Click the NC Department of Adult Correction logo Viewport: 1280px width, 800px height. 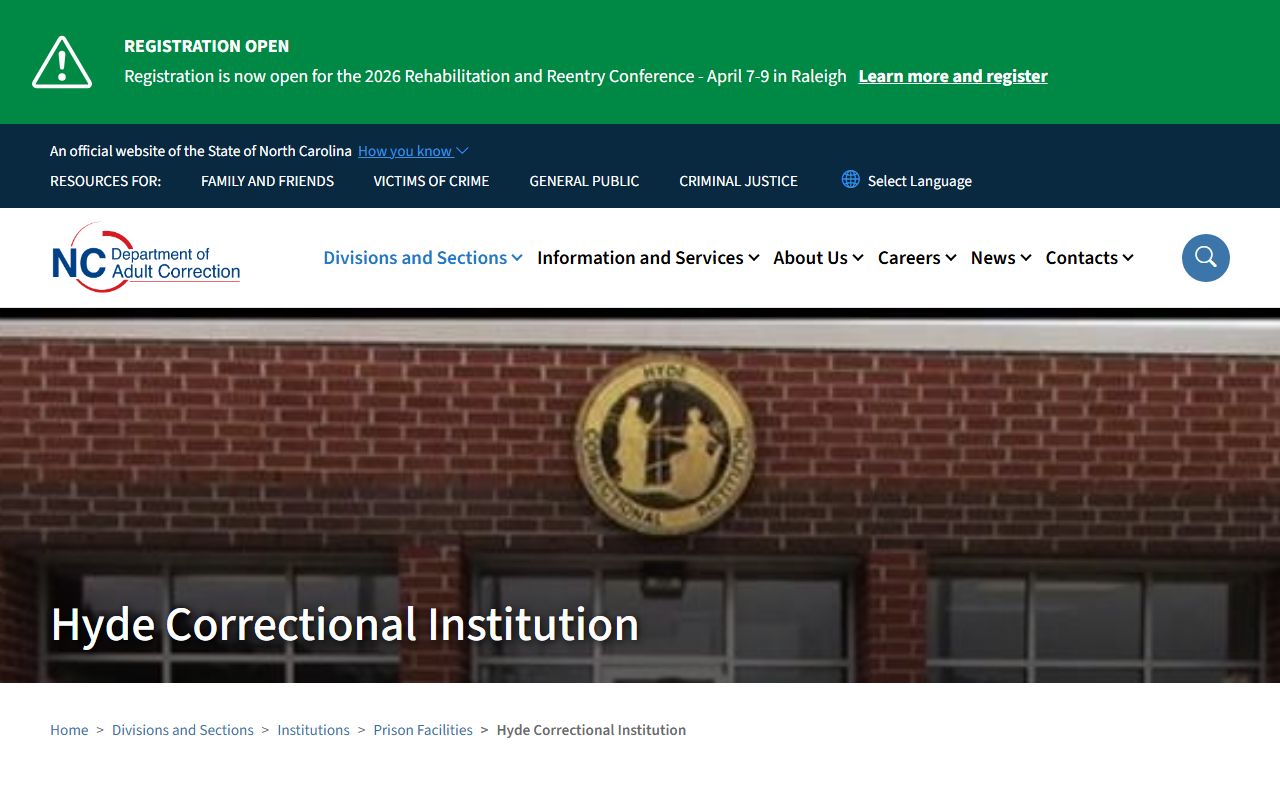pos(146,258)
